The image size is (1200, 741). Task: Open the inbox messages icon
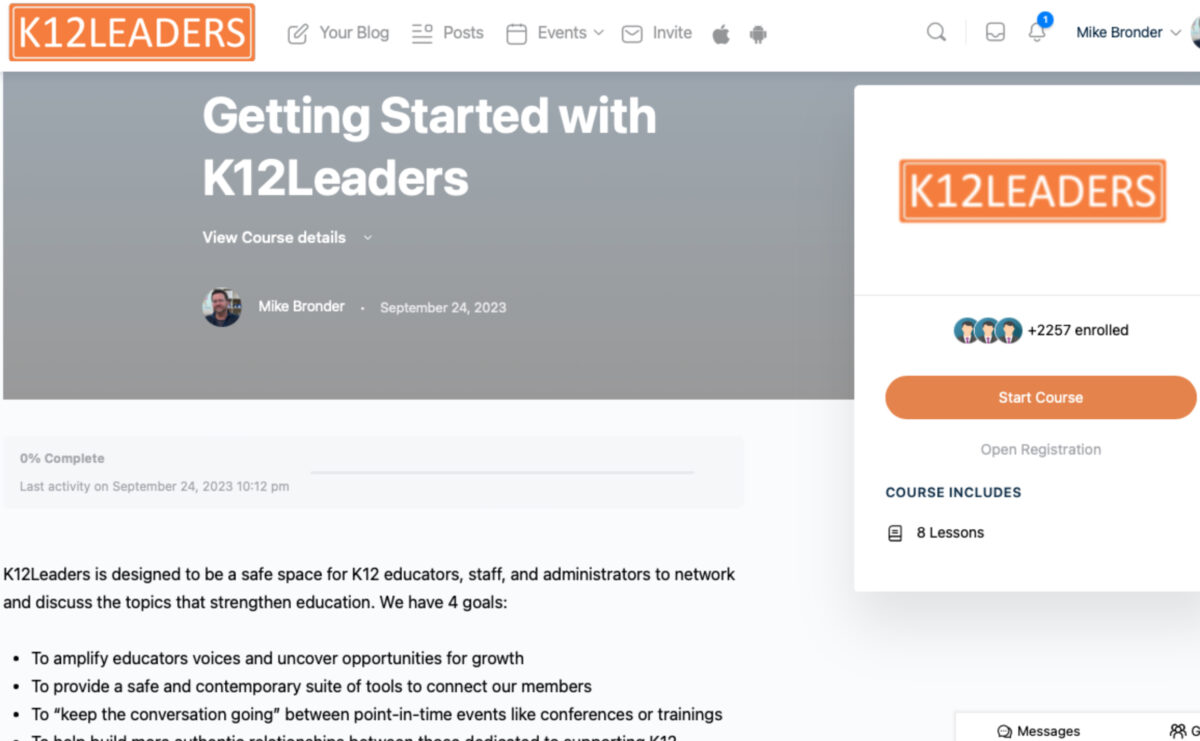pos(995,32)
